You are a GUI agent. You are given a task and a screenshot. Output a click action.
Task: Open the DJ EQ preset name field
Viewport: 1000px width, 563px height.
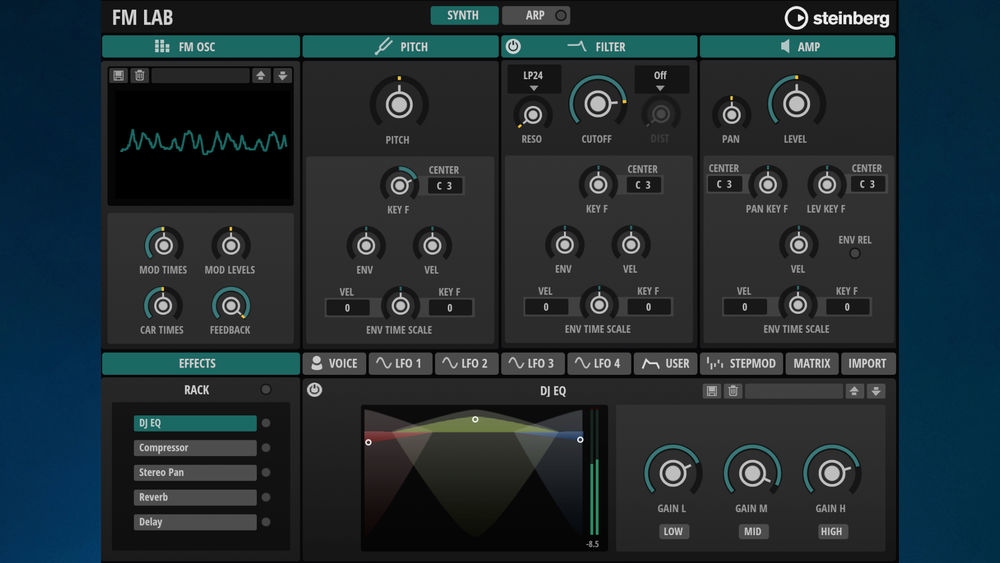[793, 391]
